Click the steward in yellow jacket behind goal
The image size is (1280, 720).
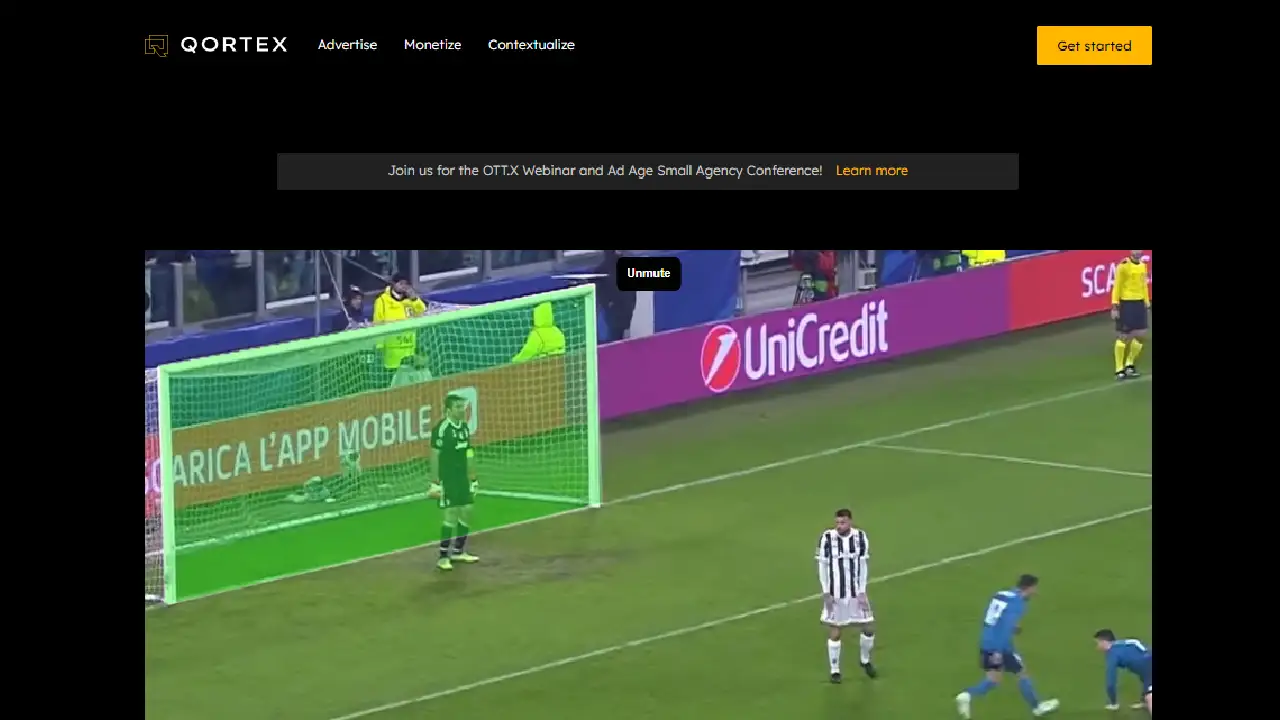point(398,318)
